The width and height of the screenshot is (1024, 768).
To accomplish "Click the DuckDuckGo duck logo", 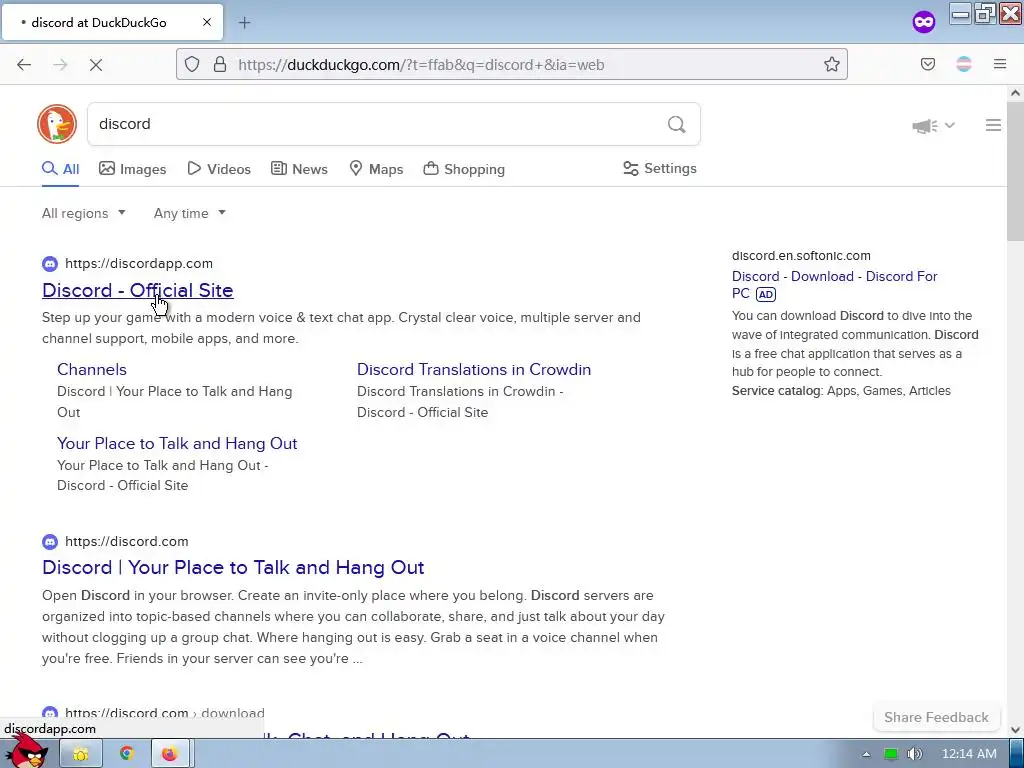I will coord(57,123).
